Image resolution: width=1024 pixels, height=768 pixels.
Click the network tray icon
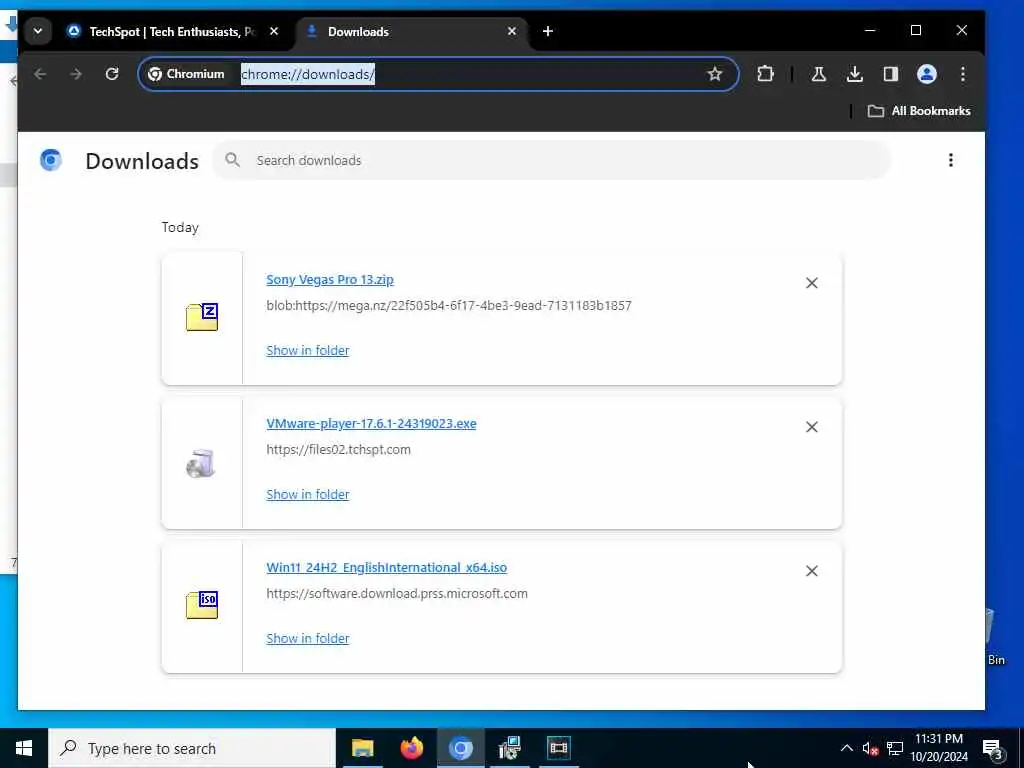pyautogui.click(x=895, y=748)
